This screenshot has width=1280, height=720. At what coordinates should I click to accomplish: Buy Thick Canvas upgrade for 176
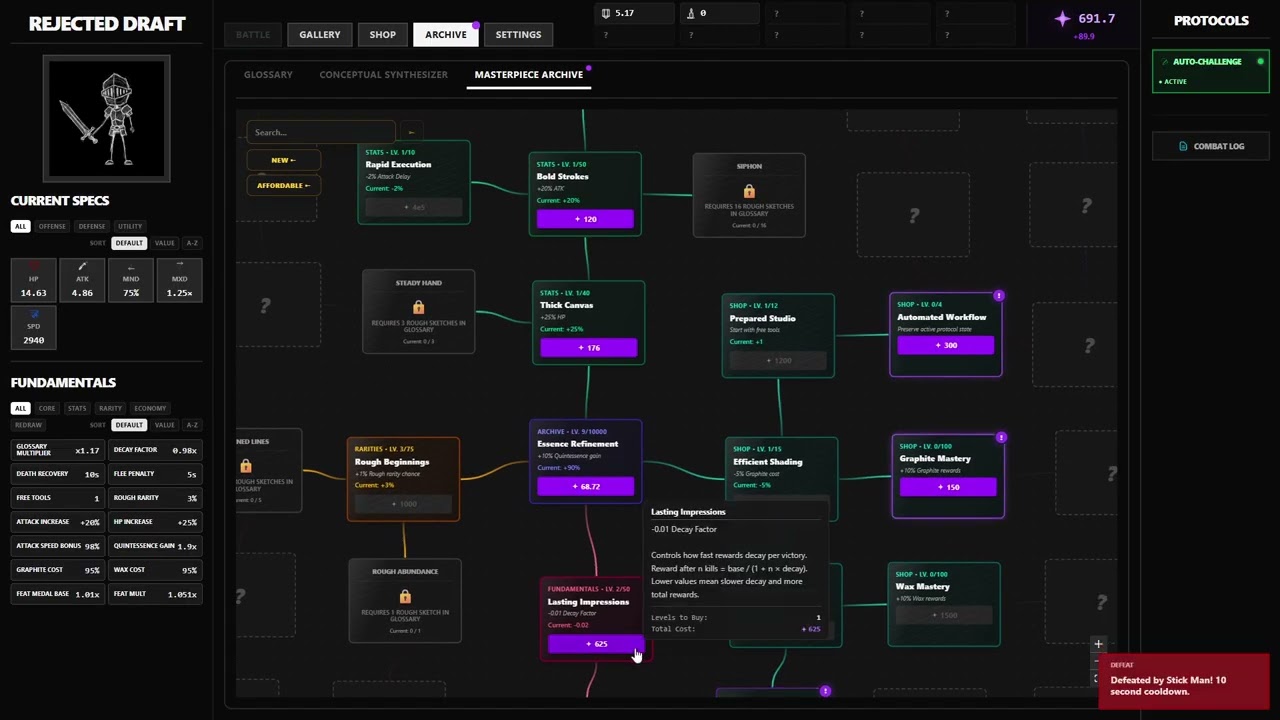588,347
